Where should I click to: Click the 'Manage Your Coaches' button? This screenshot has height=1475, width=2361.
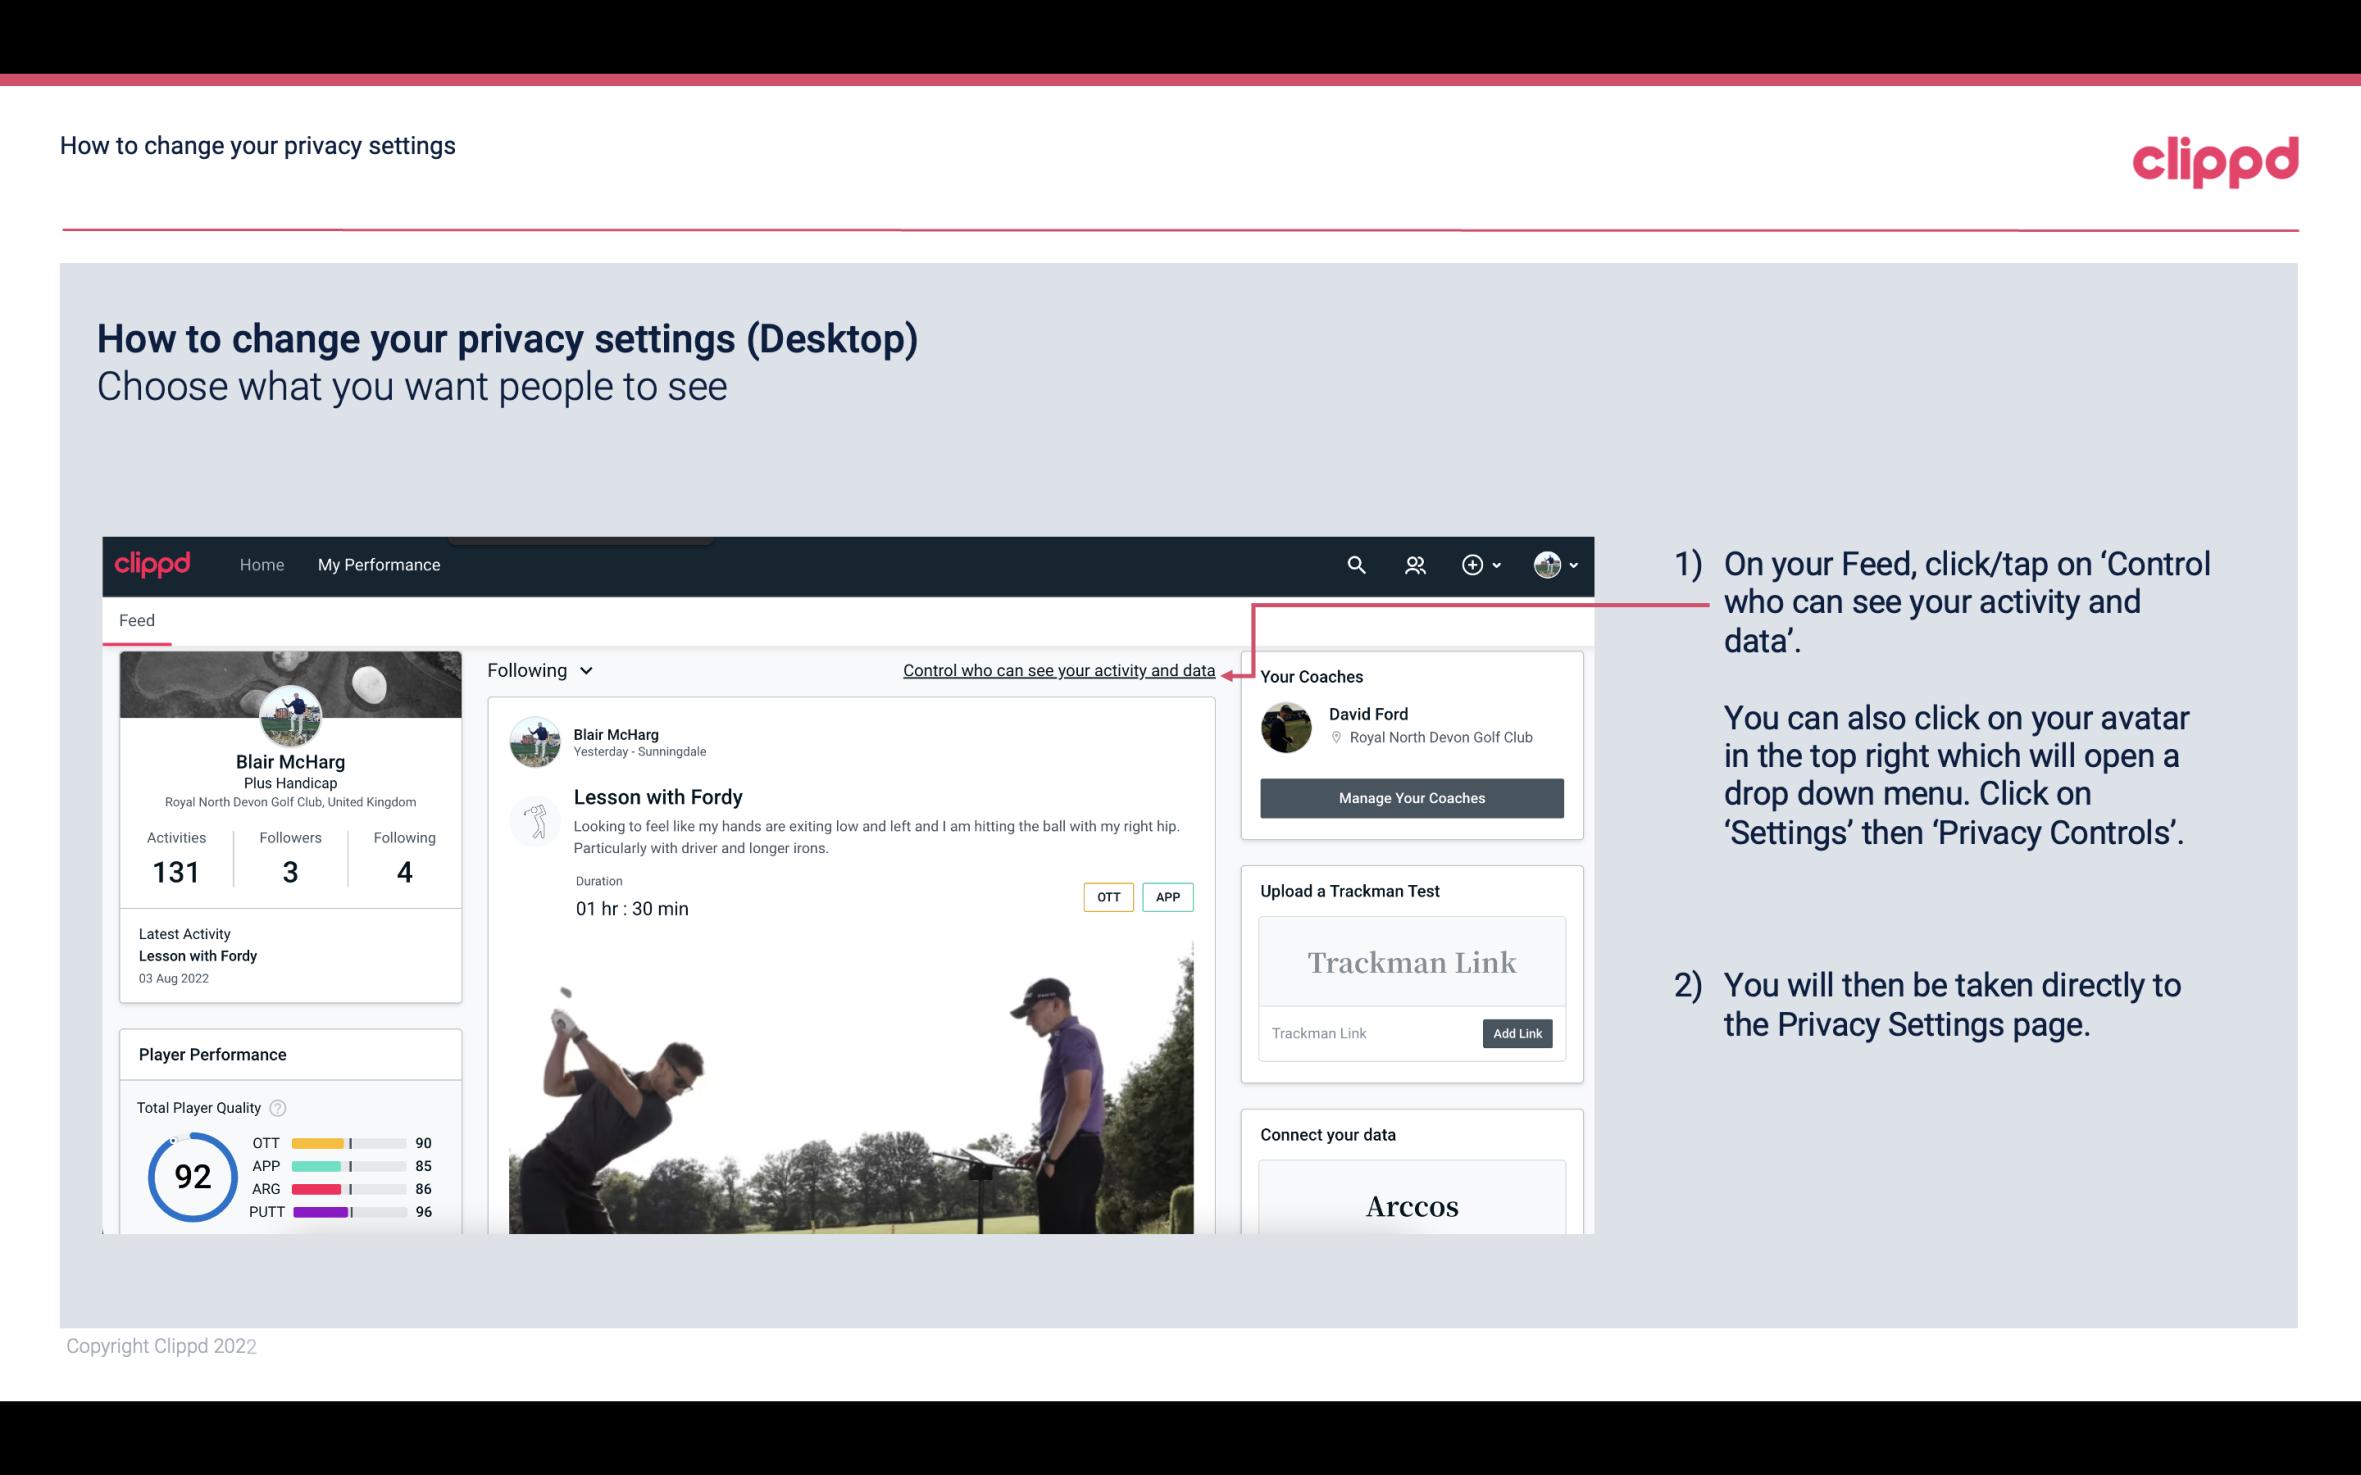1410,797
